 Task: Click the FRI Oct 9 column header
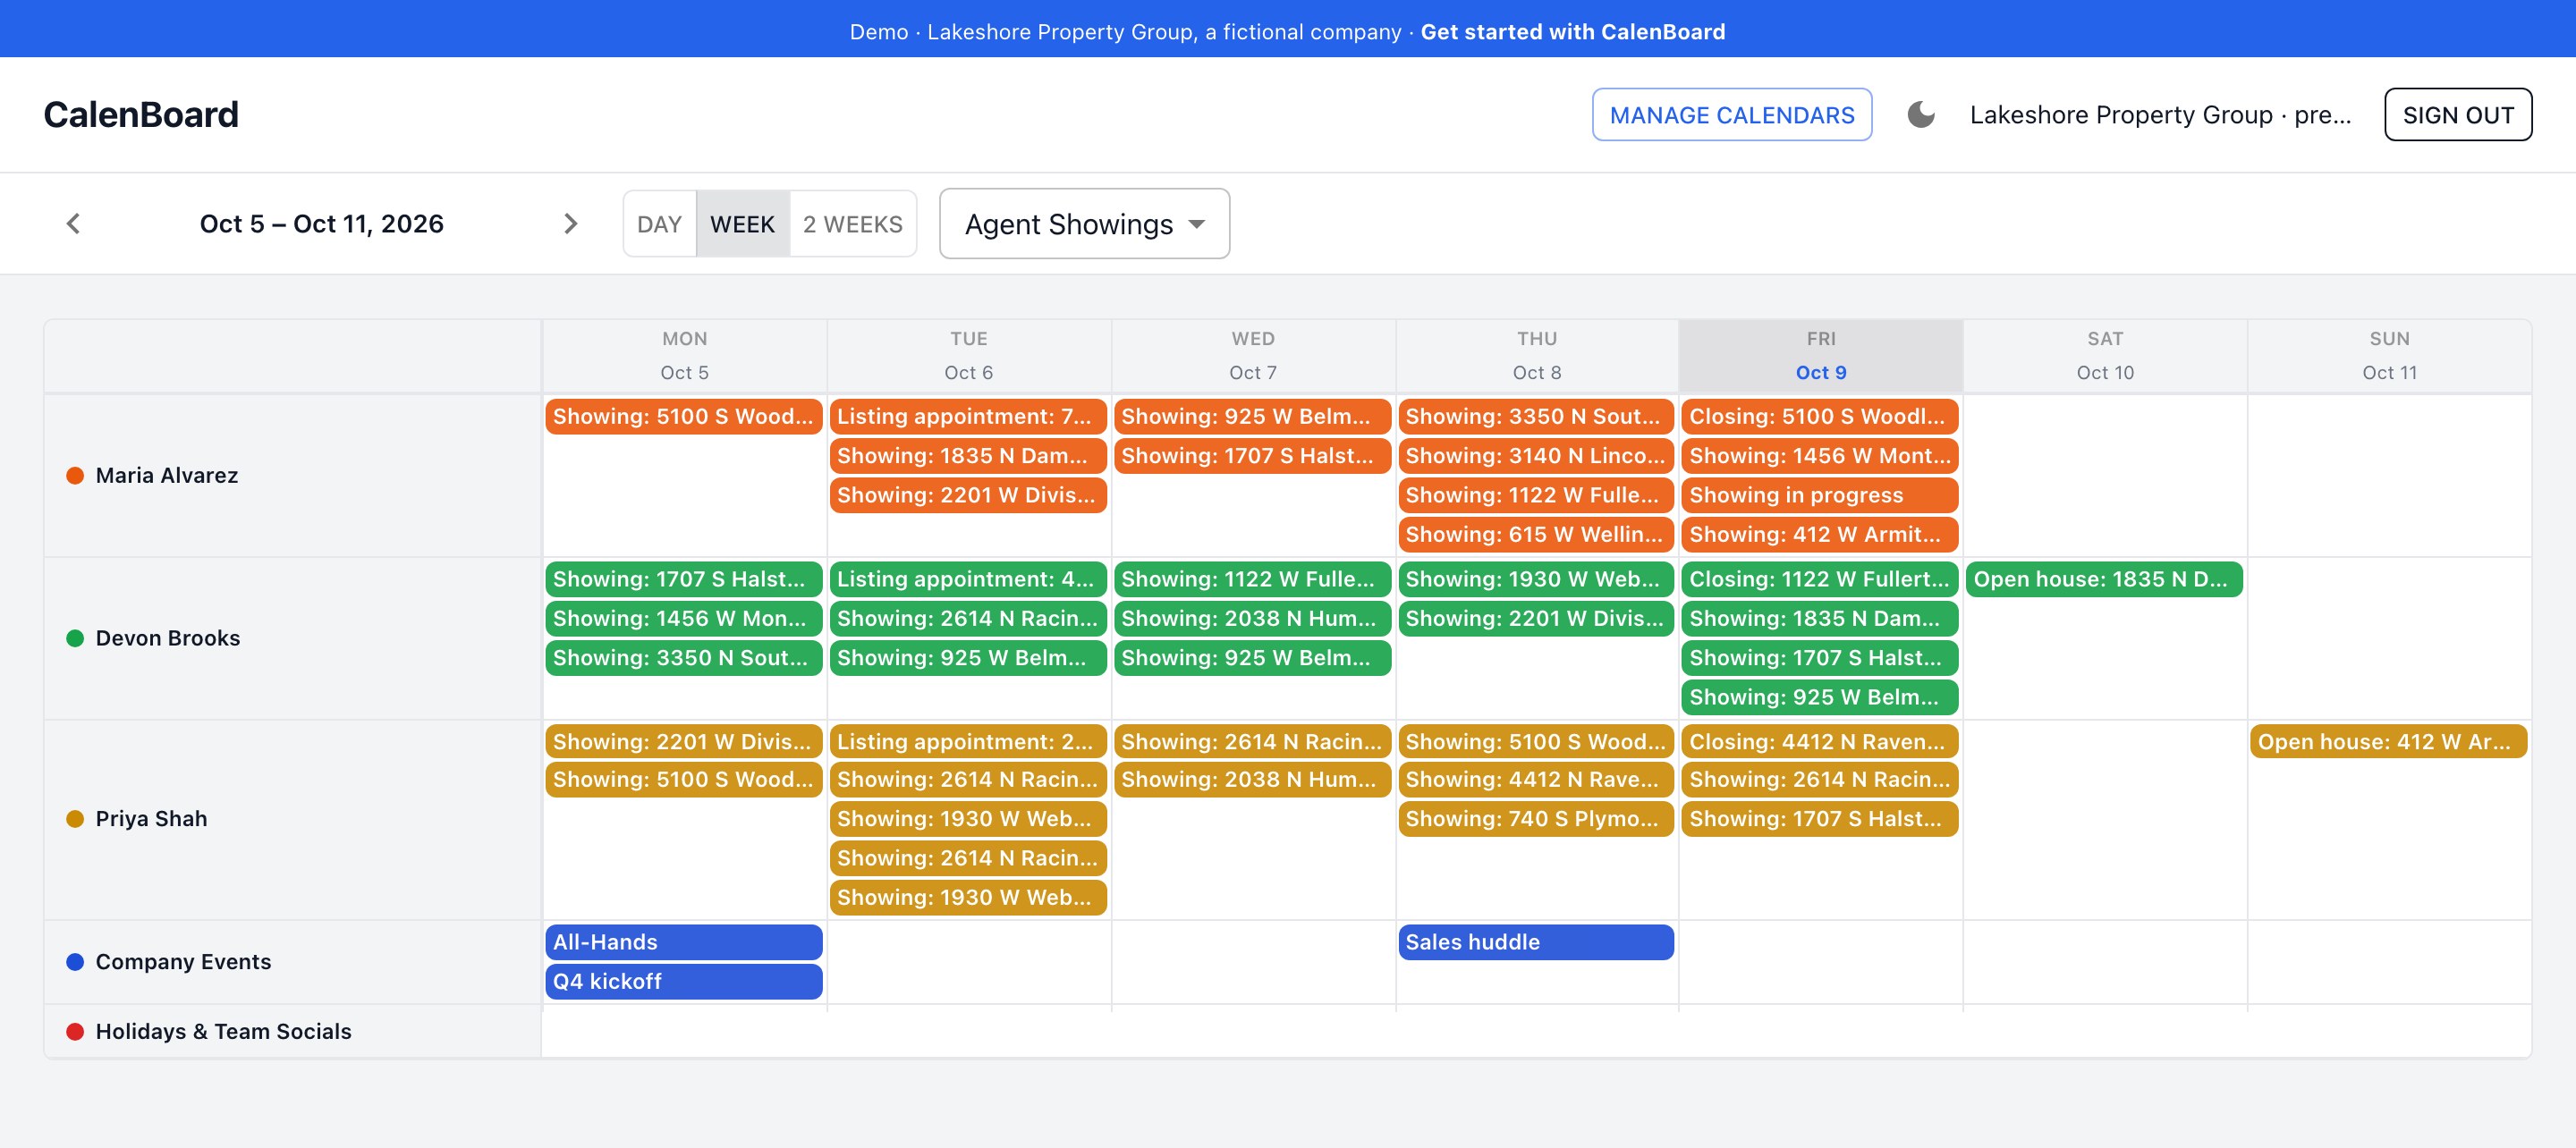point(1820,356)
